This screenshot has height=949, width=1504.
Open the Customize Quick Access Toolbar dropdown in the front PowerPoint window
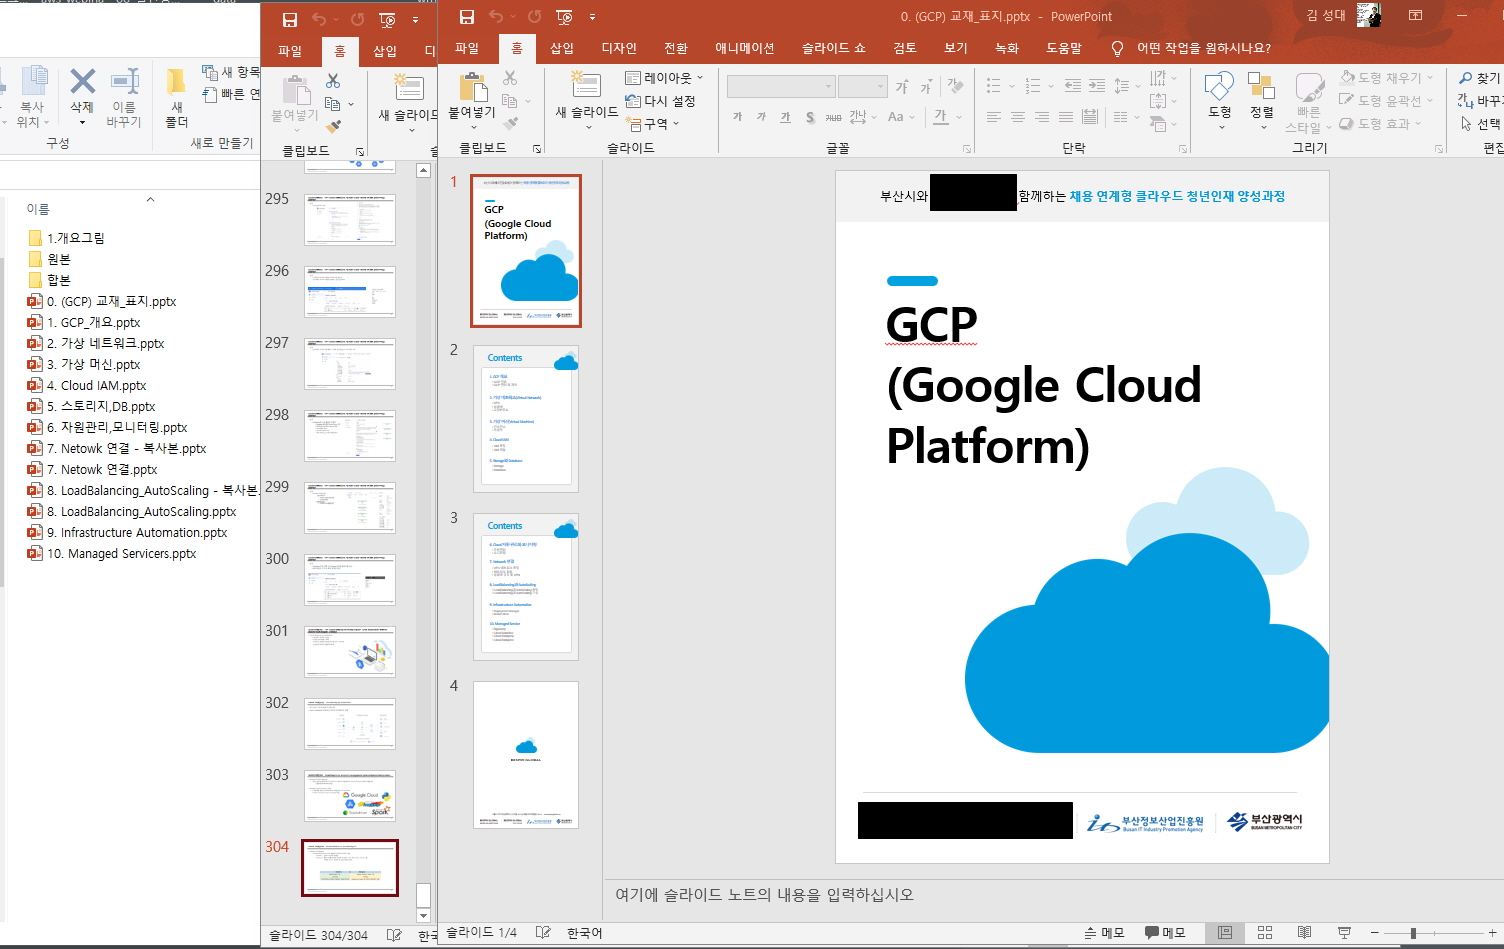[x=592, y=17]
